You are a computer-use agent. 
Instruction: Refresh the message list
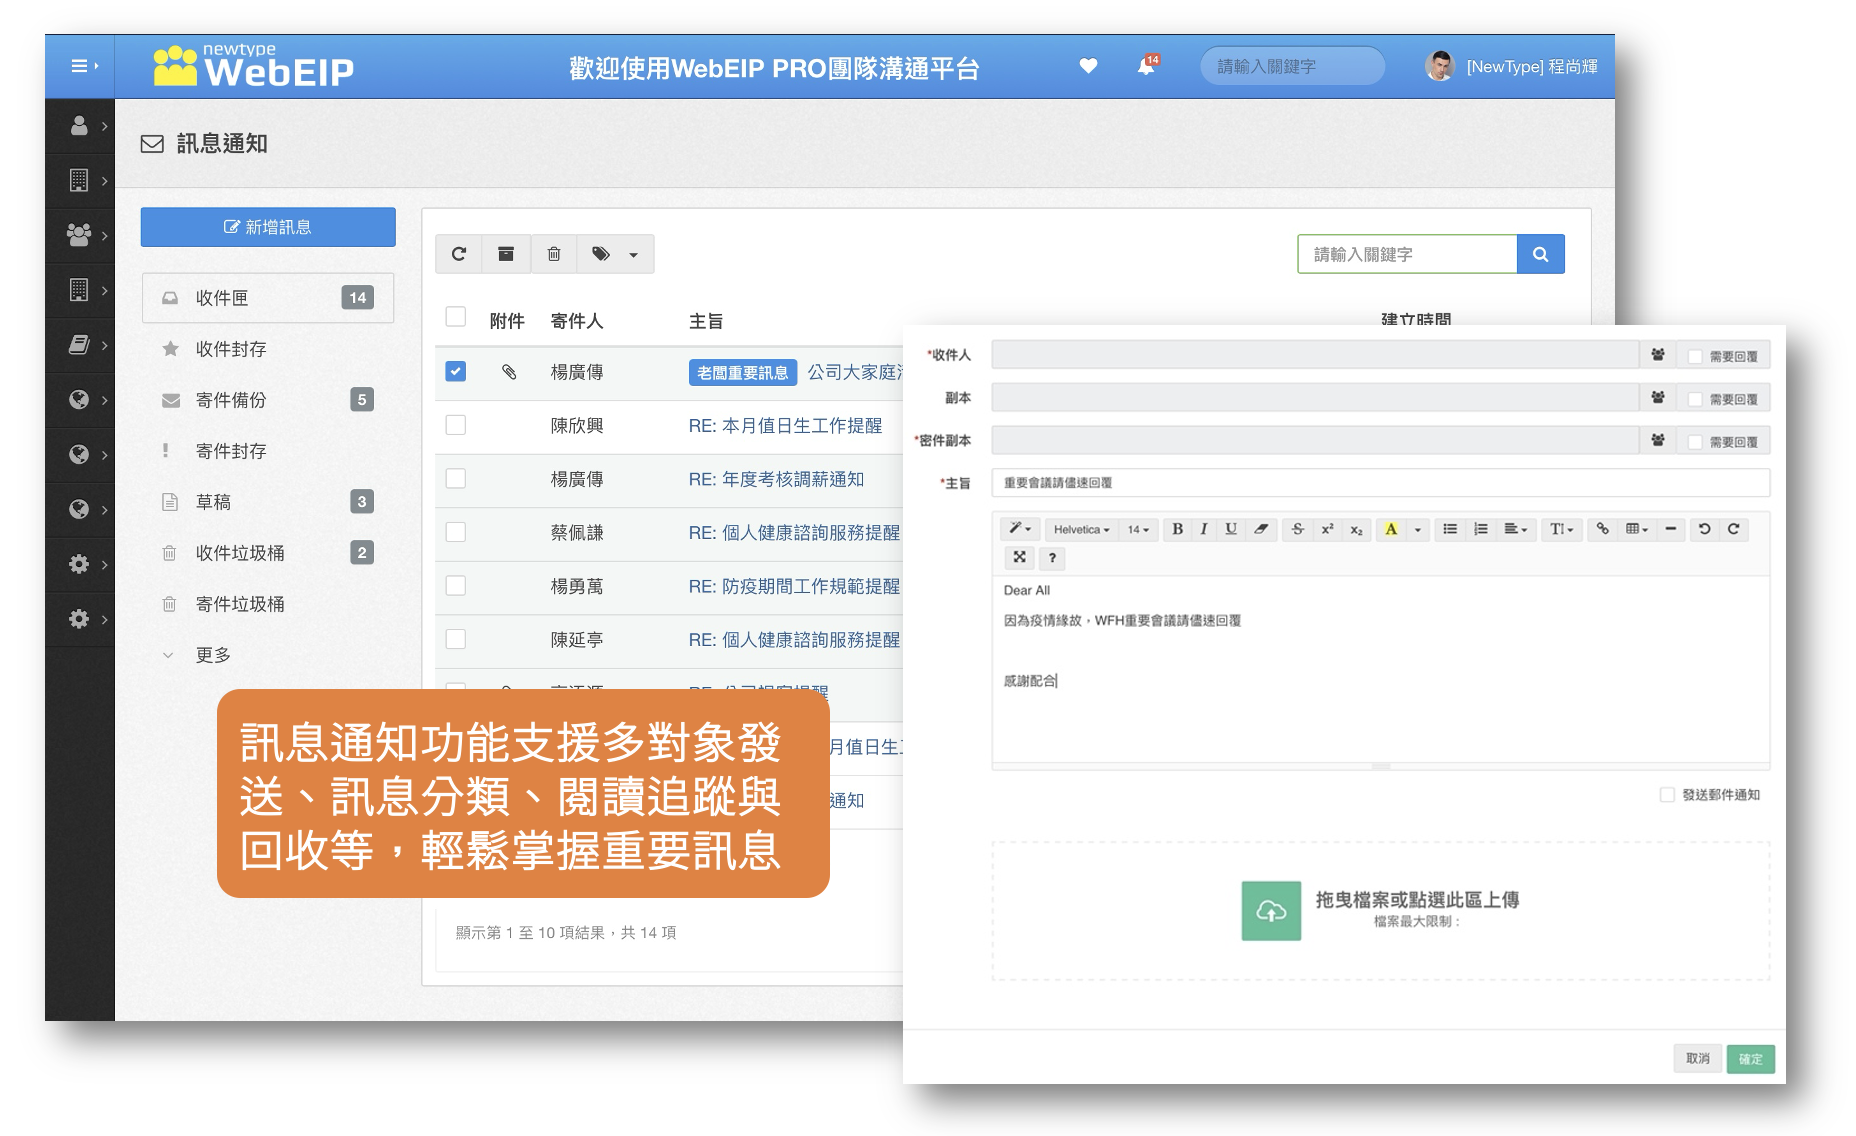coord(459,254)
